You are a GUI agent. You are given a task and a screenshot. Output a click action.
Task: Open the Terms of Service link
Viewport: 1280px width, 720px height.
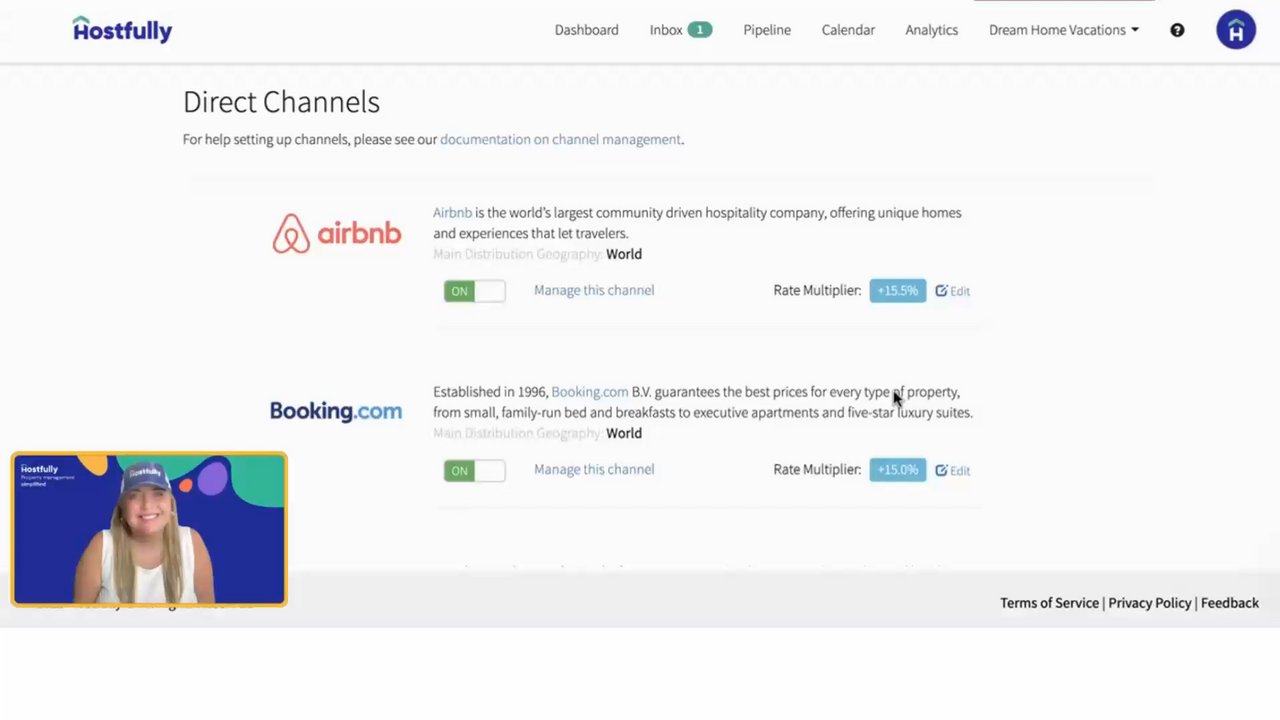(x=1049, y=603)
